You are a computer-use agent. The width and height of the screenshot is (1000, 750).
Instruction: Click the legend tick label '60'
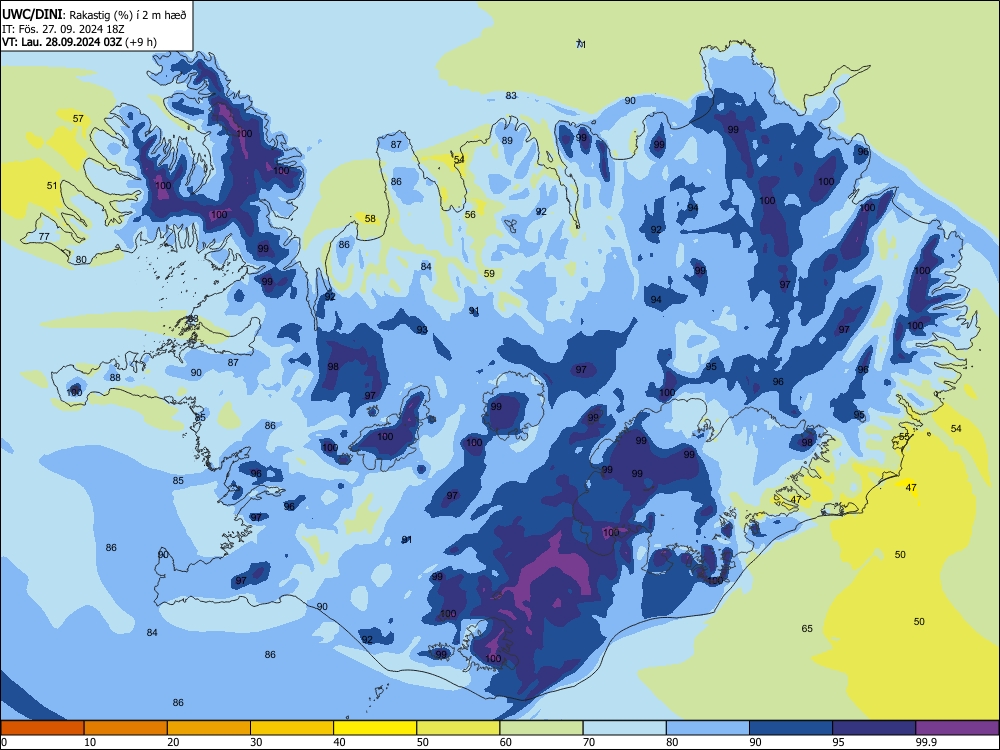(506, 742)
